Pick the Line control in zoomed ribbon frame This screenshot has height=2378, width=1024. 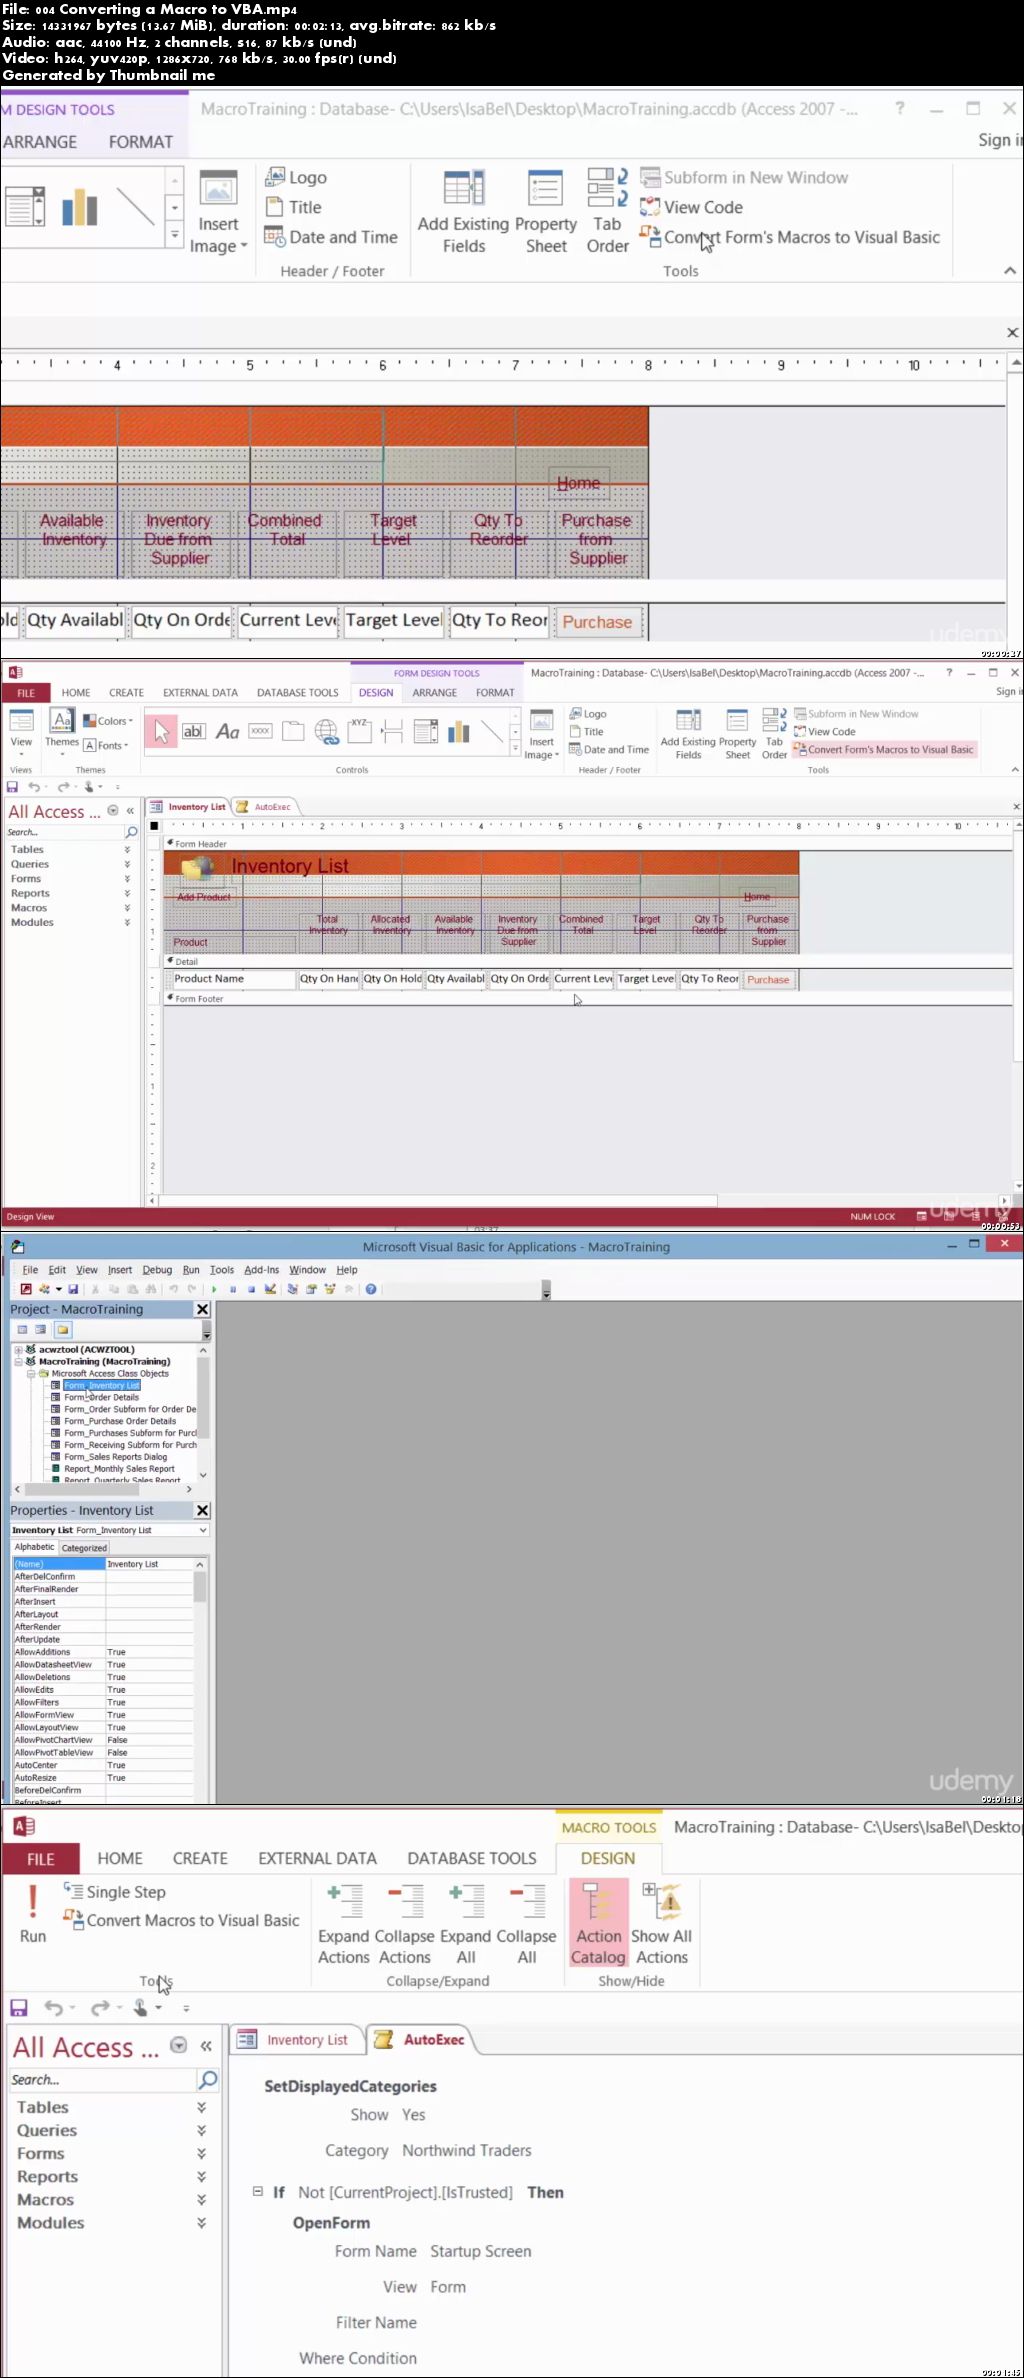[135, 207]
